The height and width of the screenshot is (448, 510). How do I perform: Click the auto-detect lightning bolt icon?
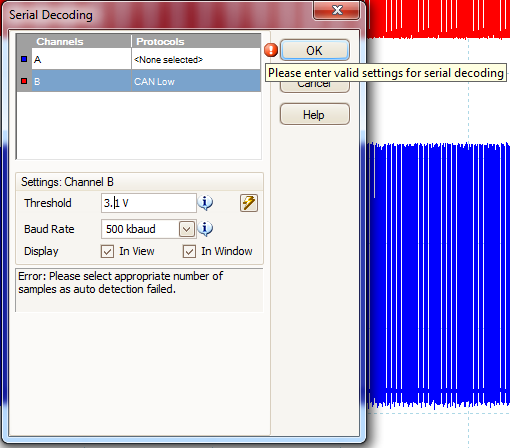coord(249,203)
